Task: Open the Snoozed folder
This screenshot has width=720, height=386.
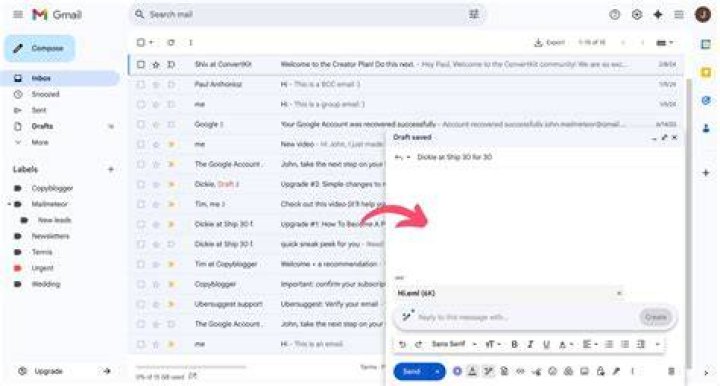Action: [x=45, y=95]
